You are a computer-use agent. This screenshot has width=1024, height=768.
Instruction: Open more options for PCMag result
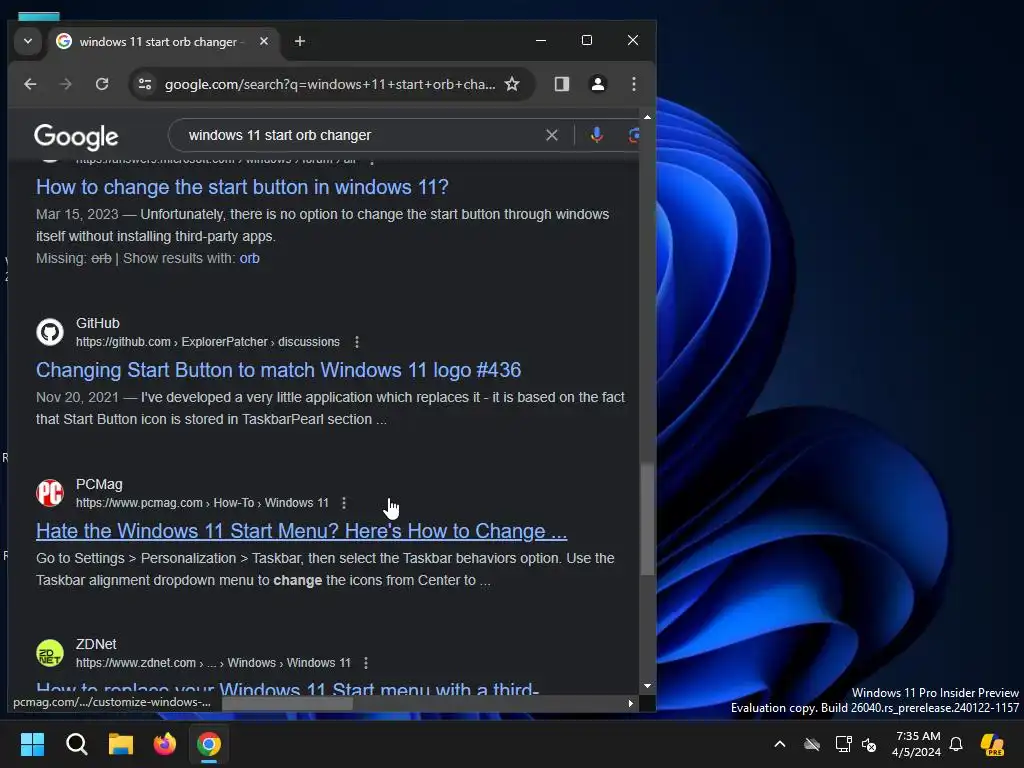click(344, 503)
